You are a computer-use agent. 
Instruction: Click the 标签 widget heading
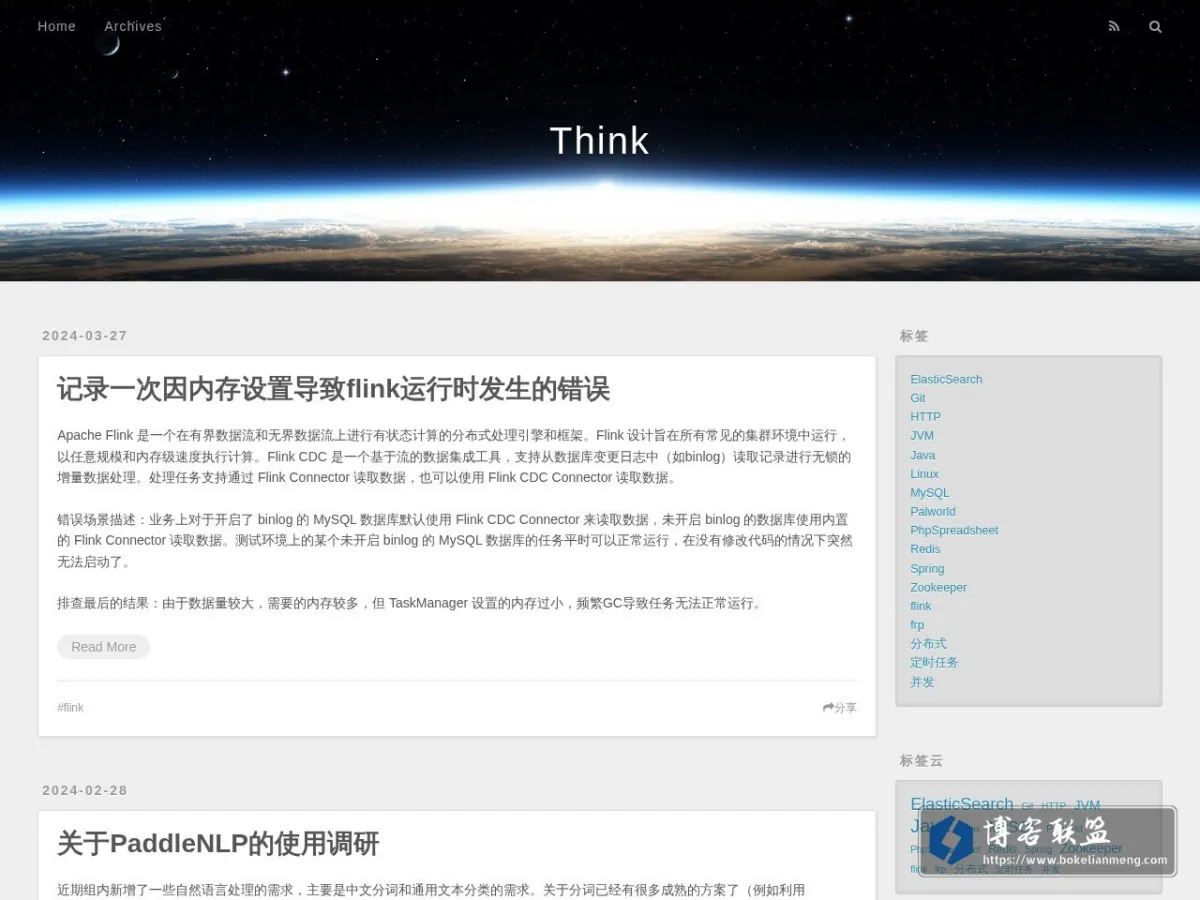(914, 336)
